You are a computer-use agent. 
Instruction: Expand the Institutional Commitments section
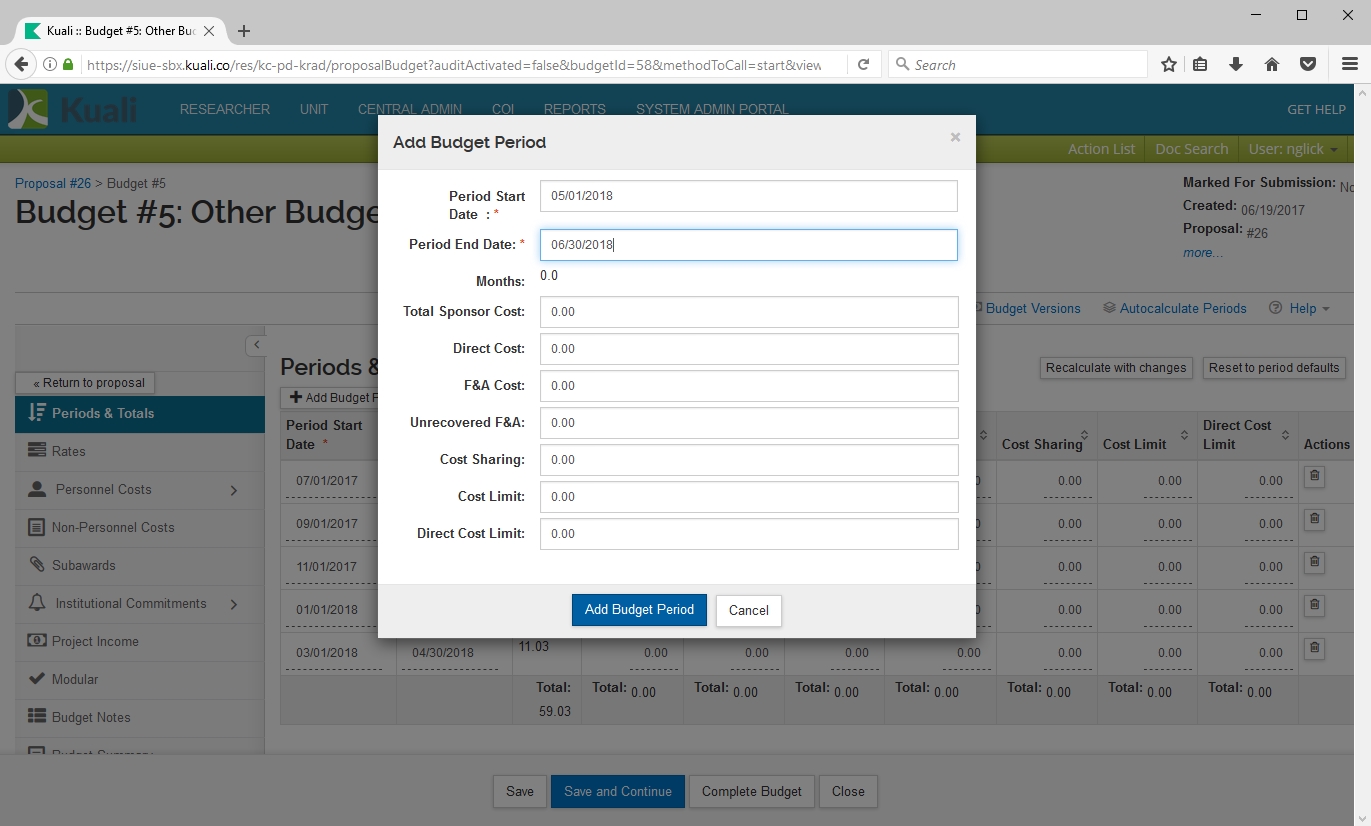234,604
